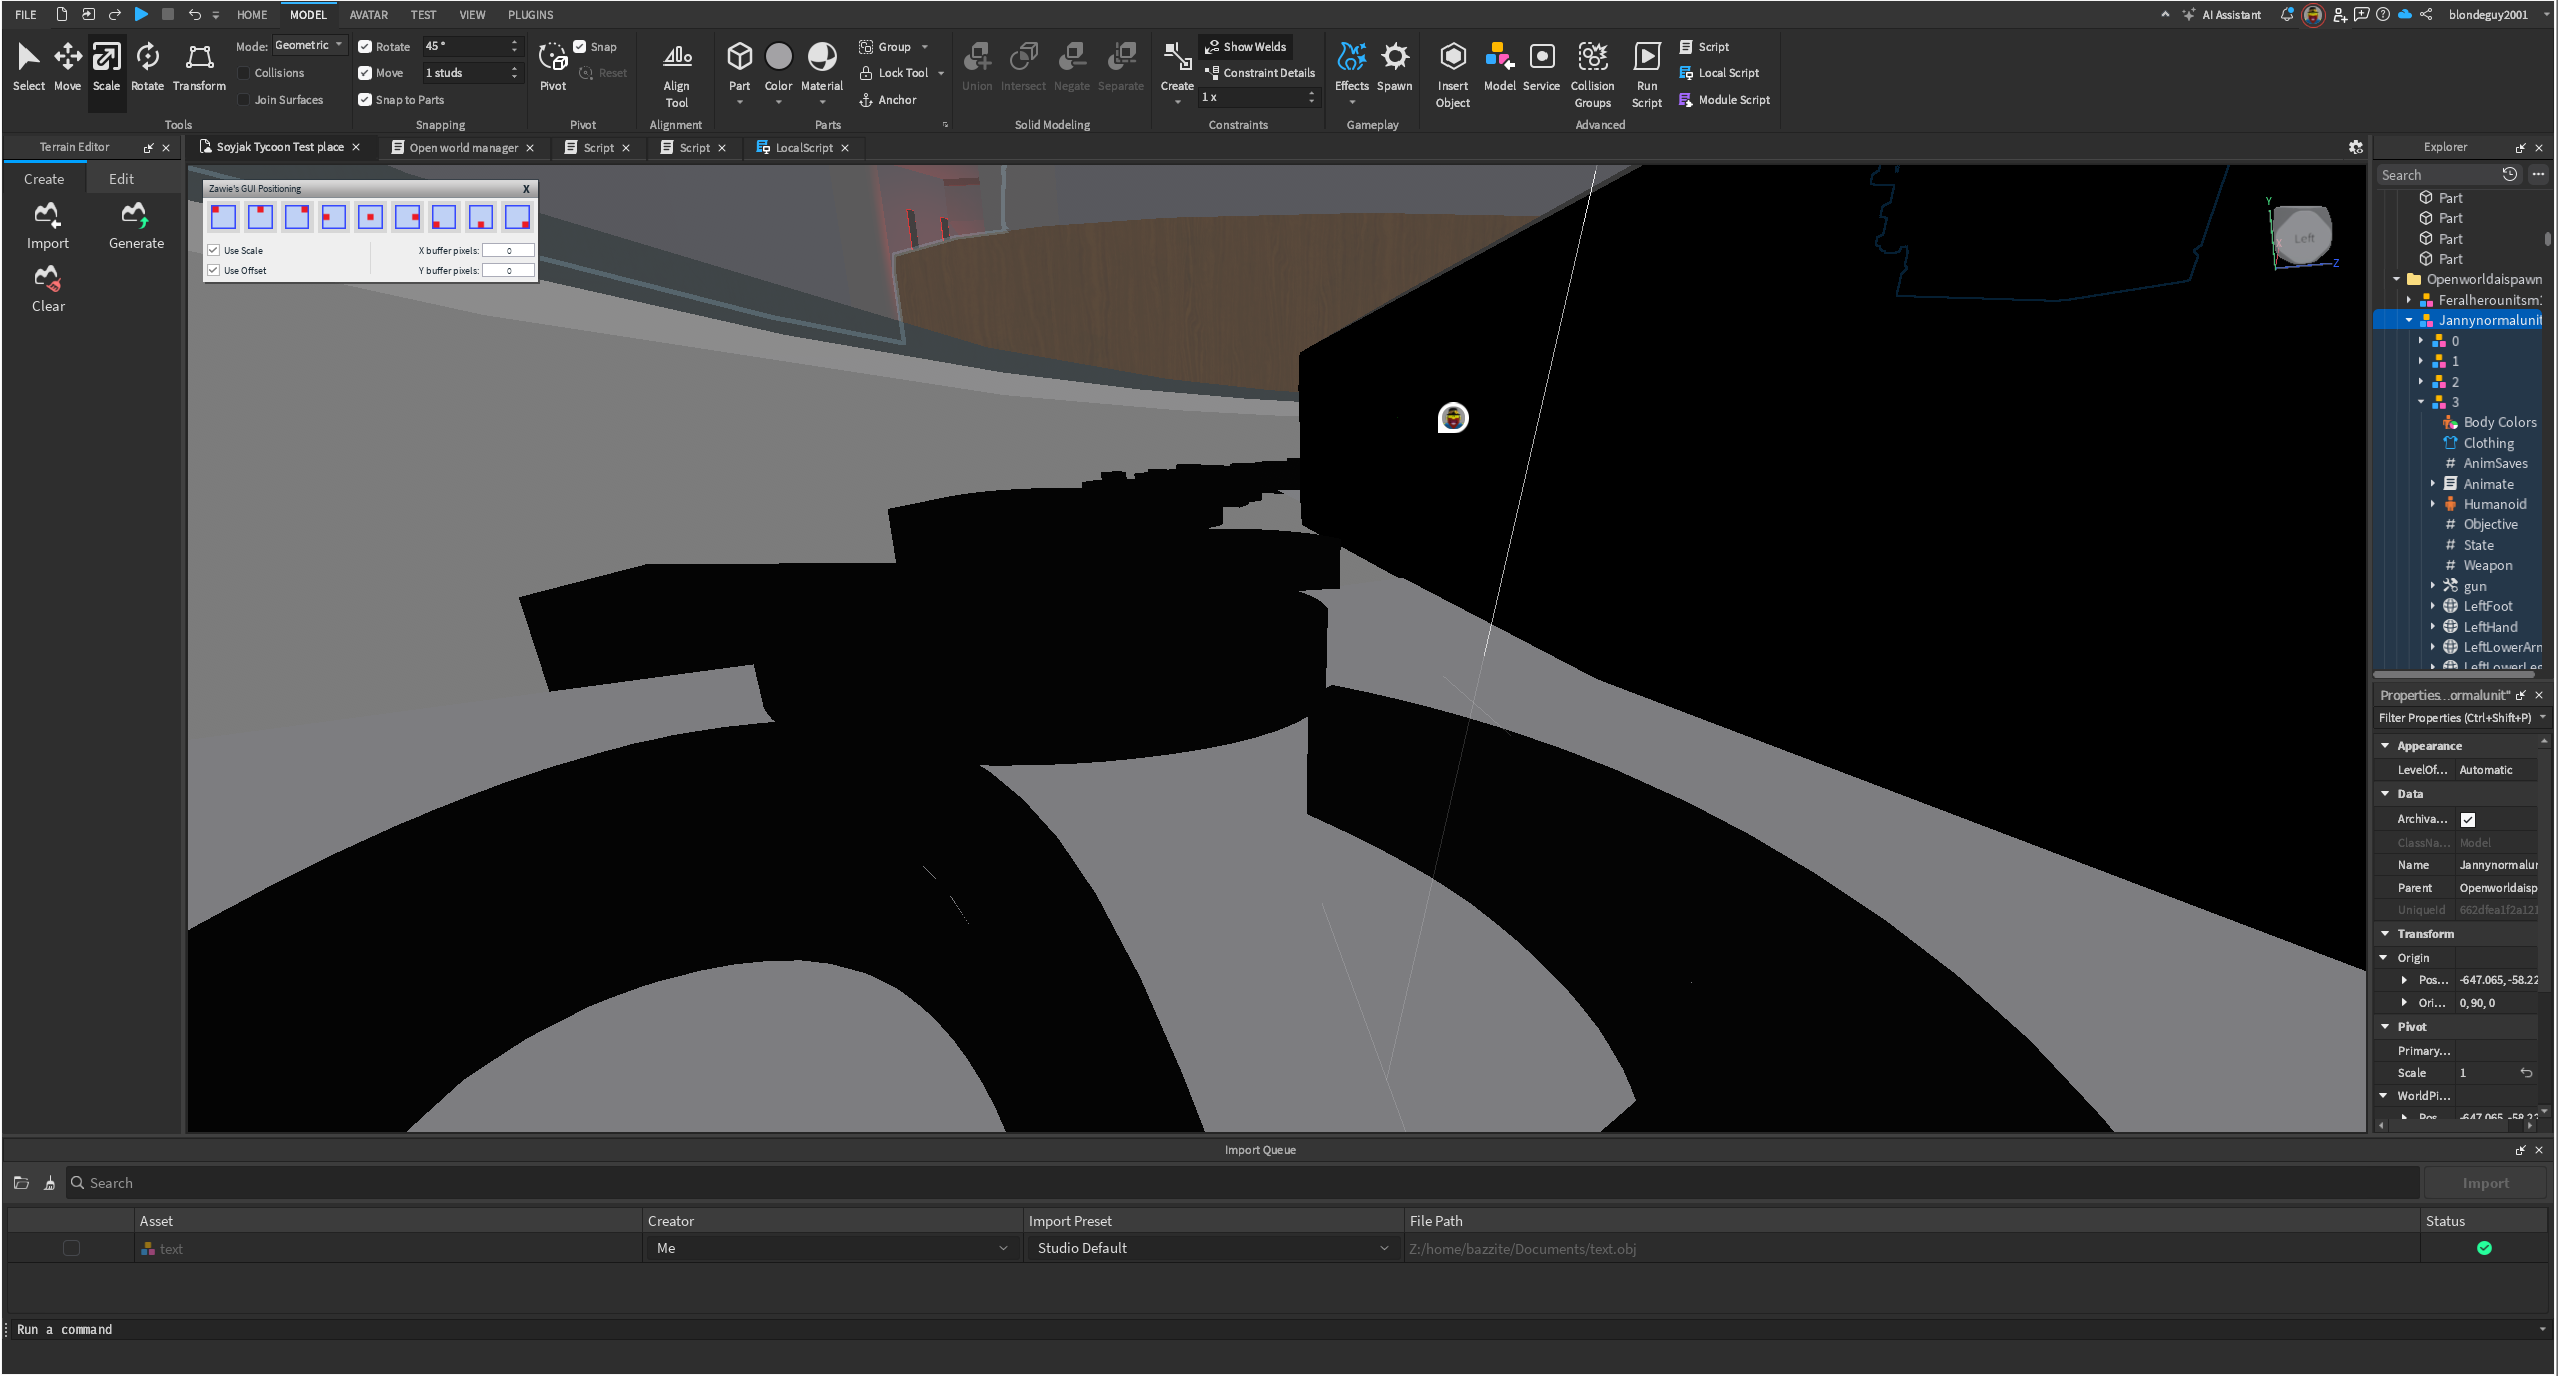Select the Scale tool

coord(106,66)
